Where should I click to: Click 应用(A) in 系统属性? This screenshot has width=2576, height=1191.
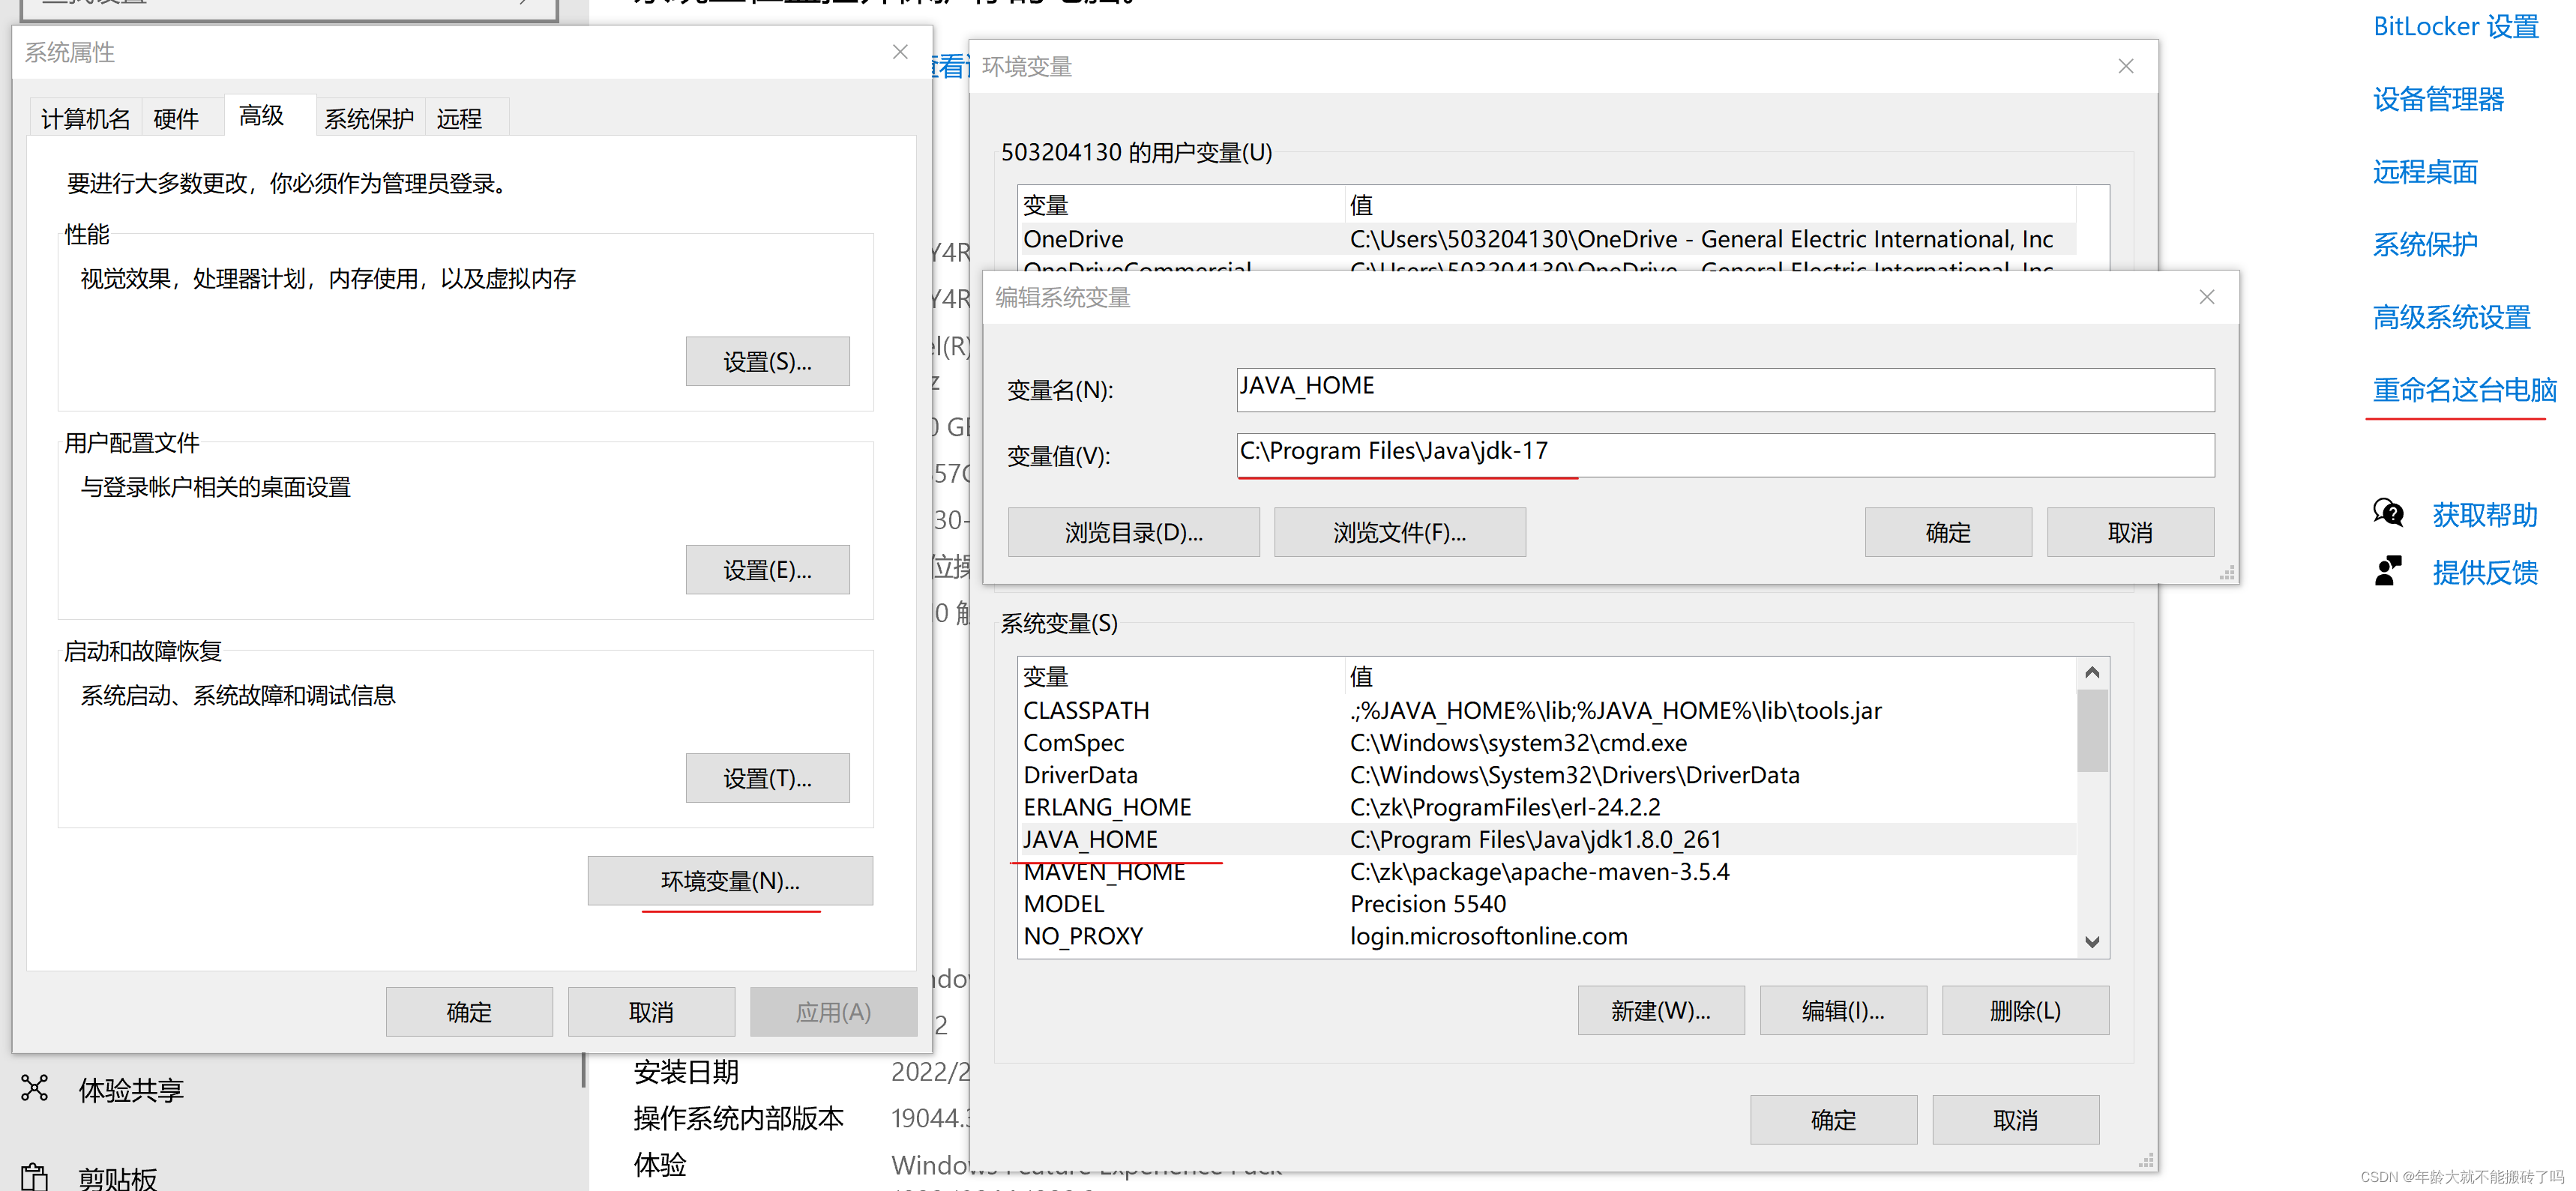coord(833,1011)
